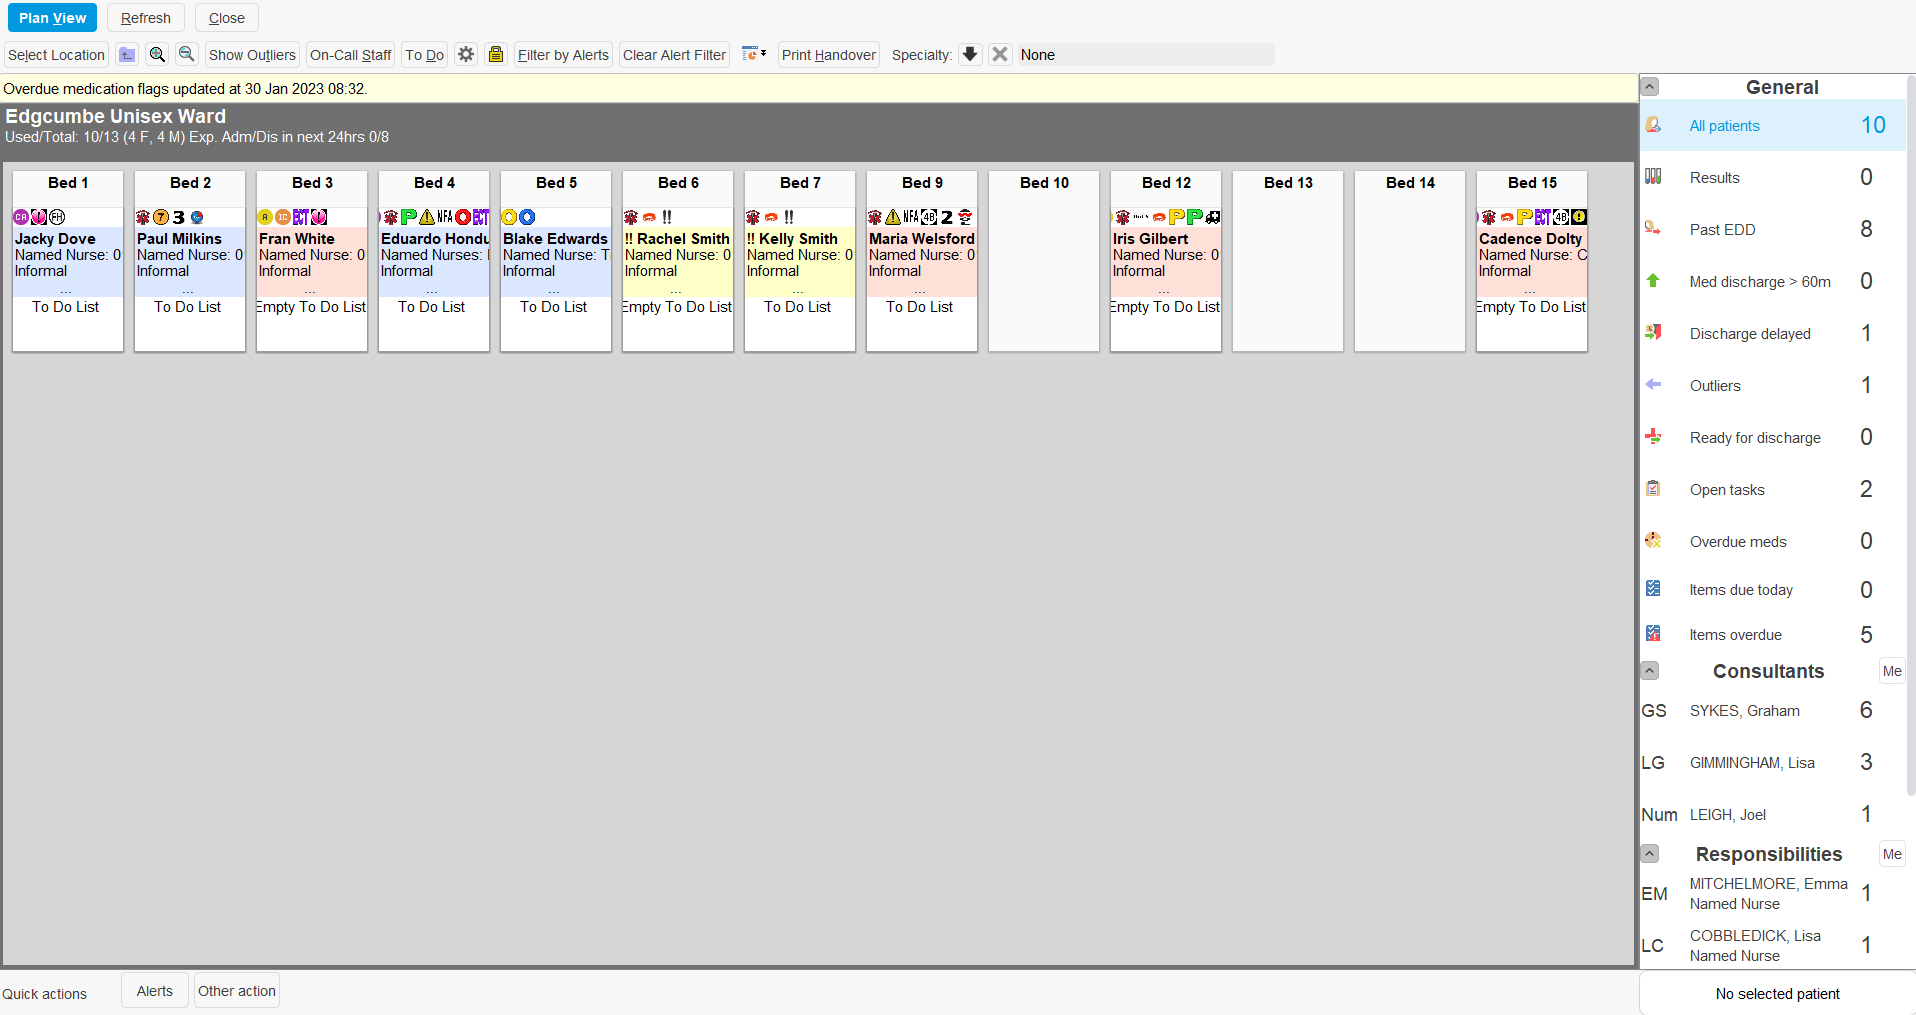Open On-Call Staff list
1916x1015 pixels.
[x=351, y=55]
